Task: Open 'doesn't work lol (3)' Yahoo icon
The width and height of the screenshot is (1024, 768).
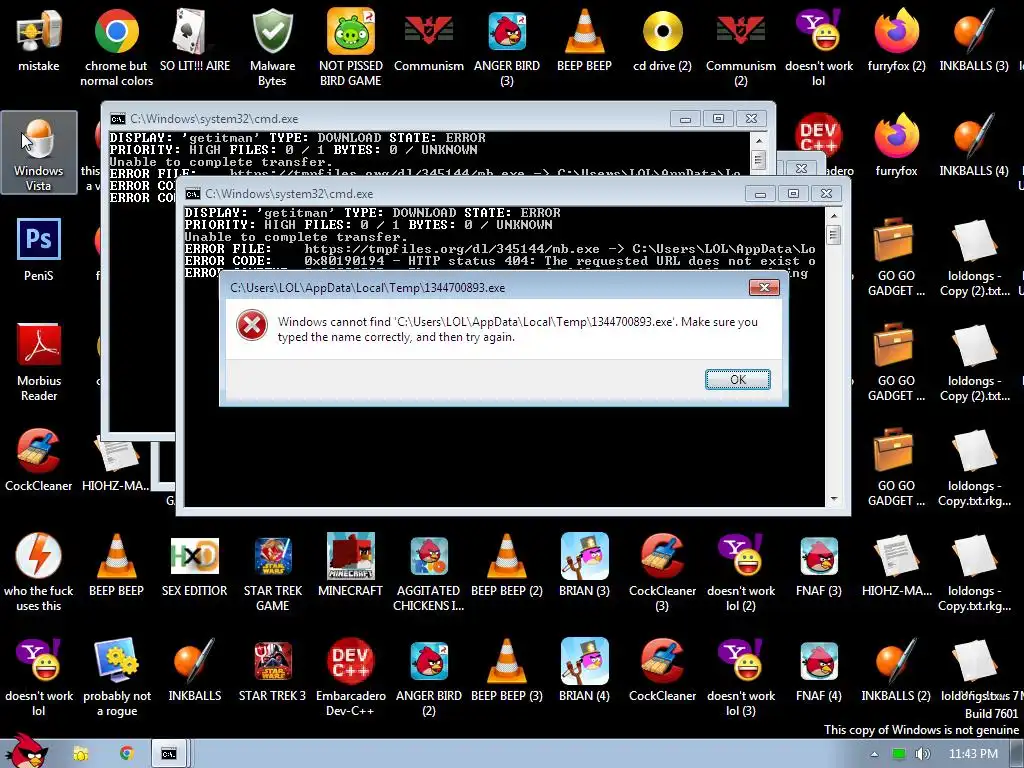Action: (x=741, y=678)
